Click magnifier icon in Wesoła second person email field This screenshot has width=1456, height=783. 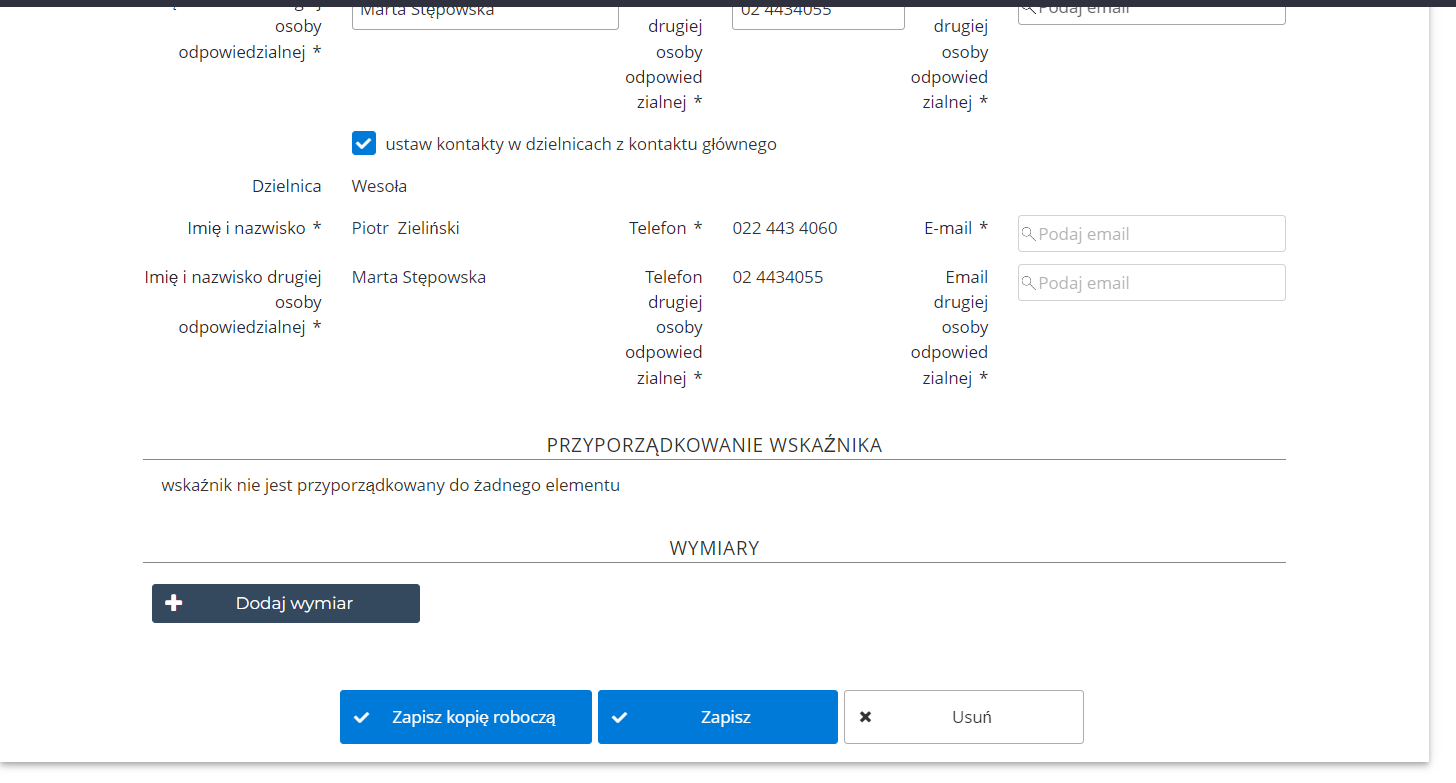pos(1028,283)
